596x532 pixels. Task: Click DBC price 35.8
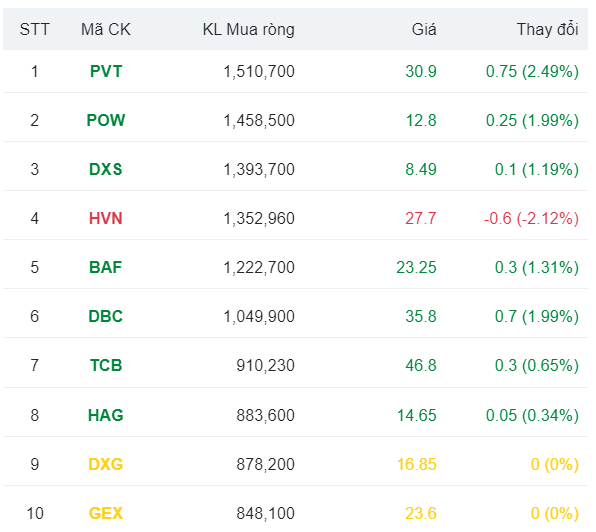[421, 317]
